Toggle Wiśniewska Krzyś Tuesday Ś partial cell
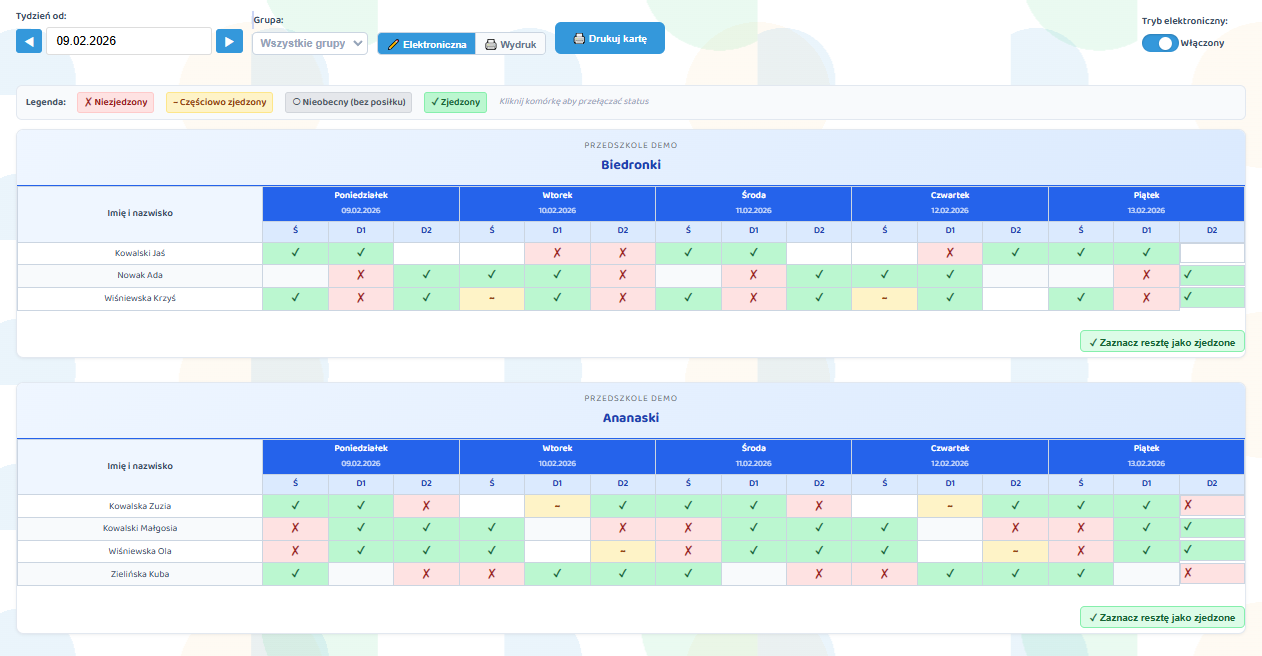 [x=492, y=298]
